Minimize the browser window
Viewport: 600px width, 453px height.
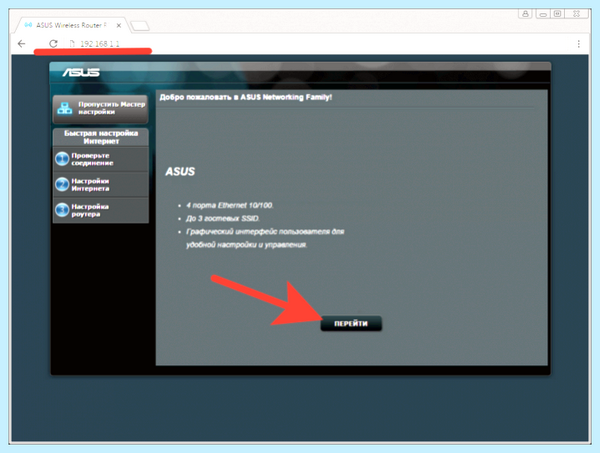pyautogui.click(x=543, y=14)
